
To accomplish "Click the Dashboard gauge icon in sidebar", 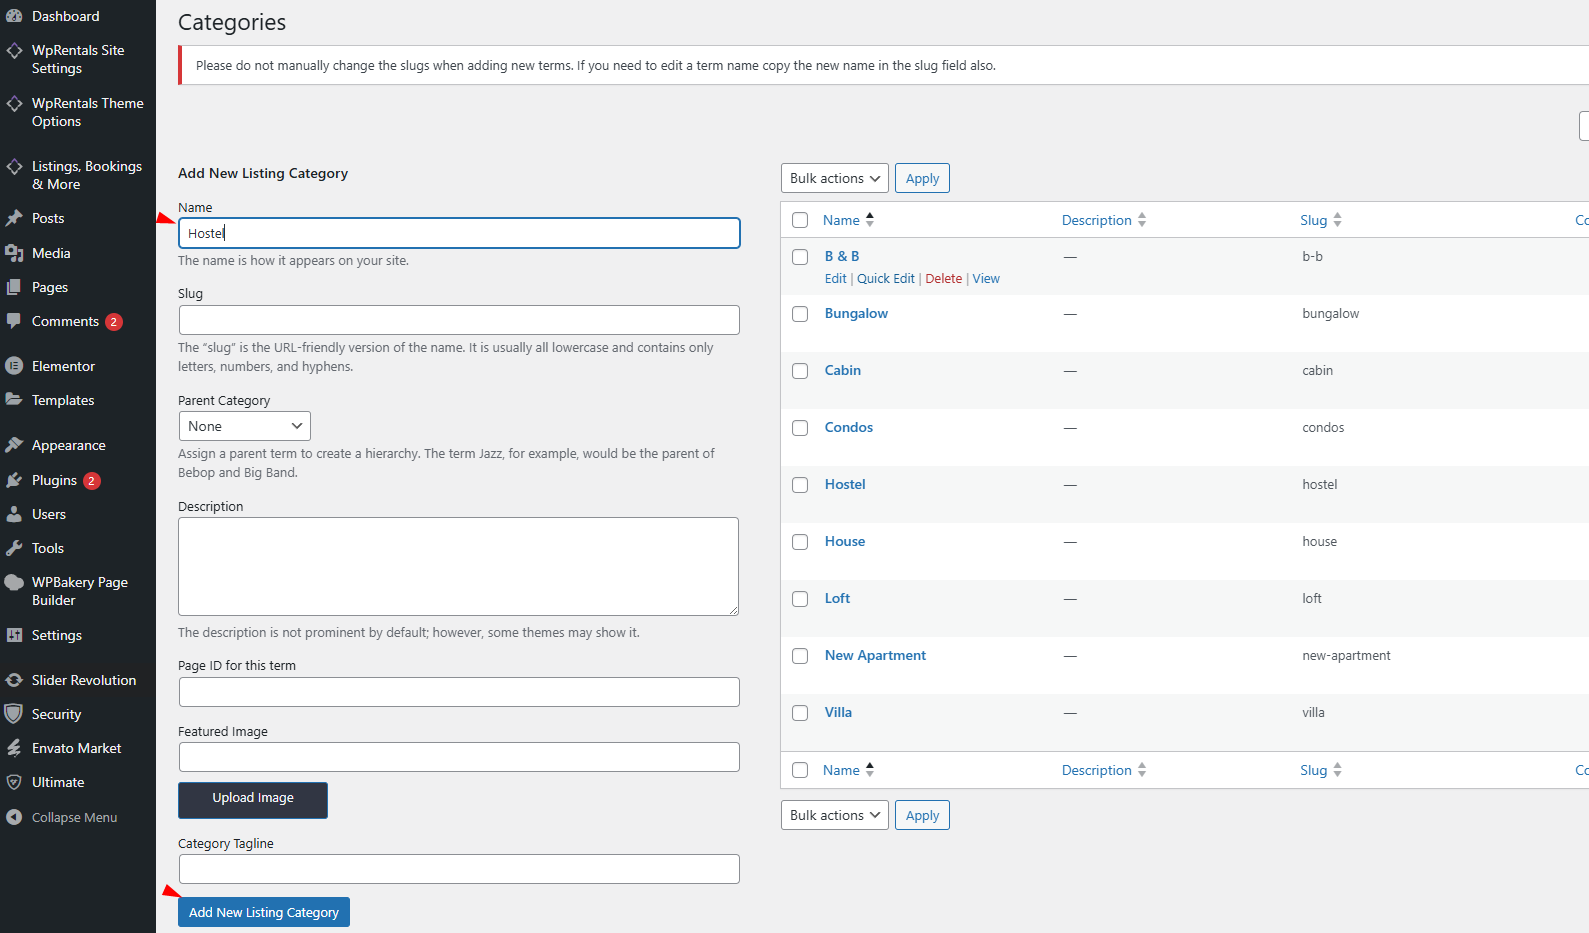I will click(x=14, y=16).
